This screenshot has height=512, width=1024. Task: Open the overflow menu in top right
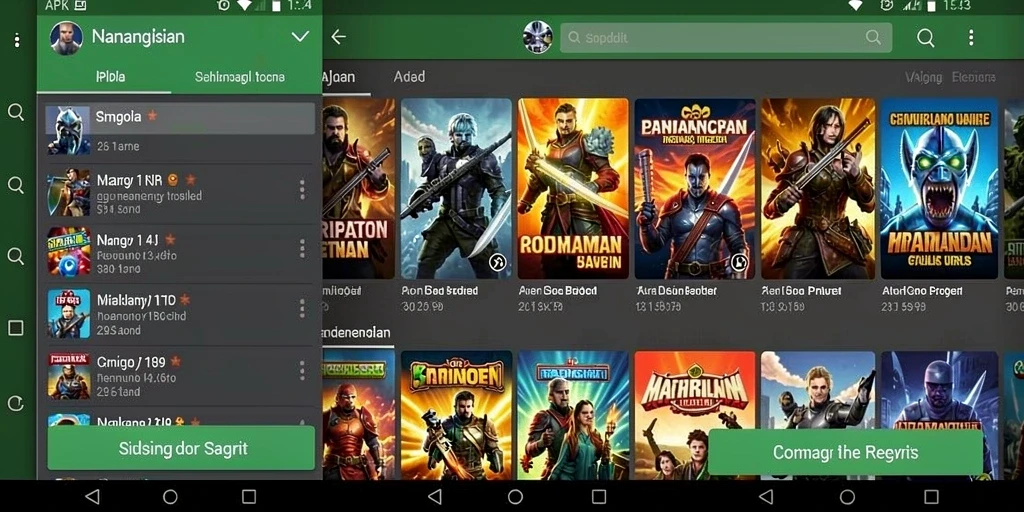pos(971,37)
